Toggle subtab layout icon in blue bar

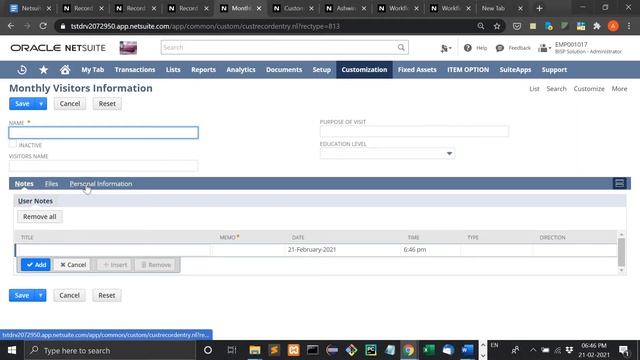click(x=619, y=183)
